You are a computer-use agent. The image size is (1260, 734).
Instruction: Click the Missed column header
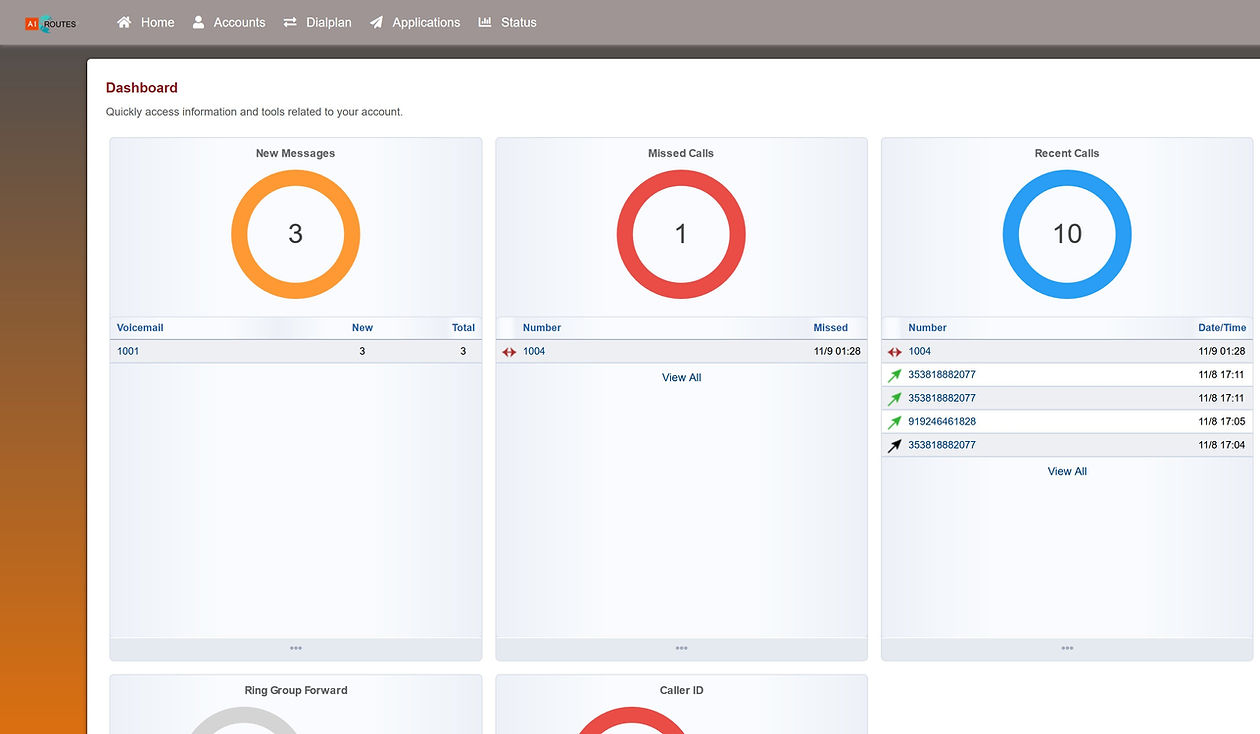point(830,328)
